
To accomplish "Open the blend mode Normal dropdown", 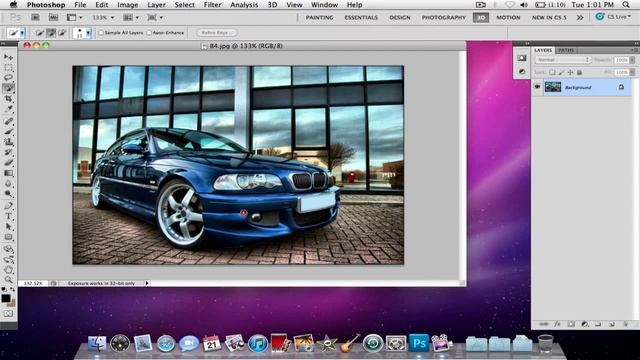I will click(562, 60).
